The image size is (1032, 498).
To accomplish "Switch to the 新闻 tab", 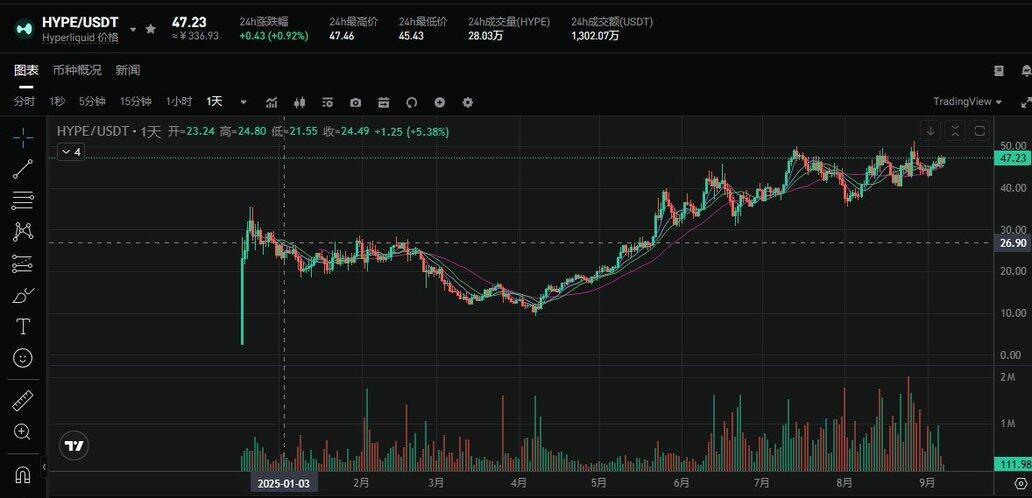I will (128, 70).
